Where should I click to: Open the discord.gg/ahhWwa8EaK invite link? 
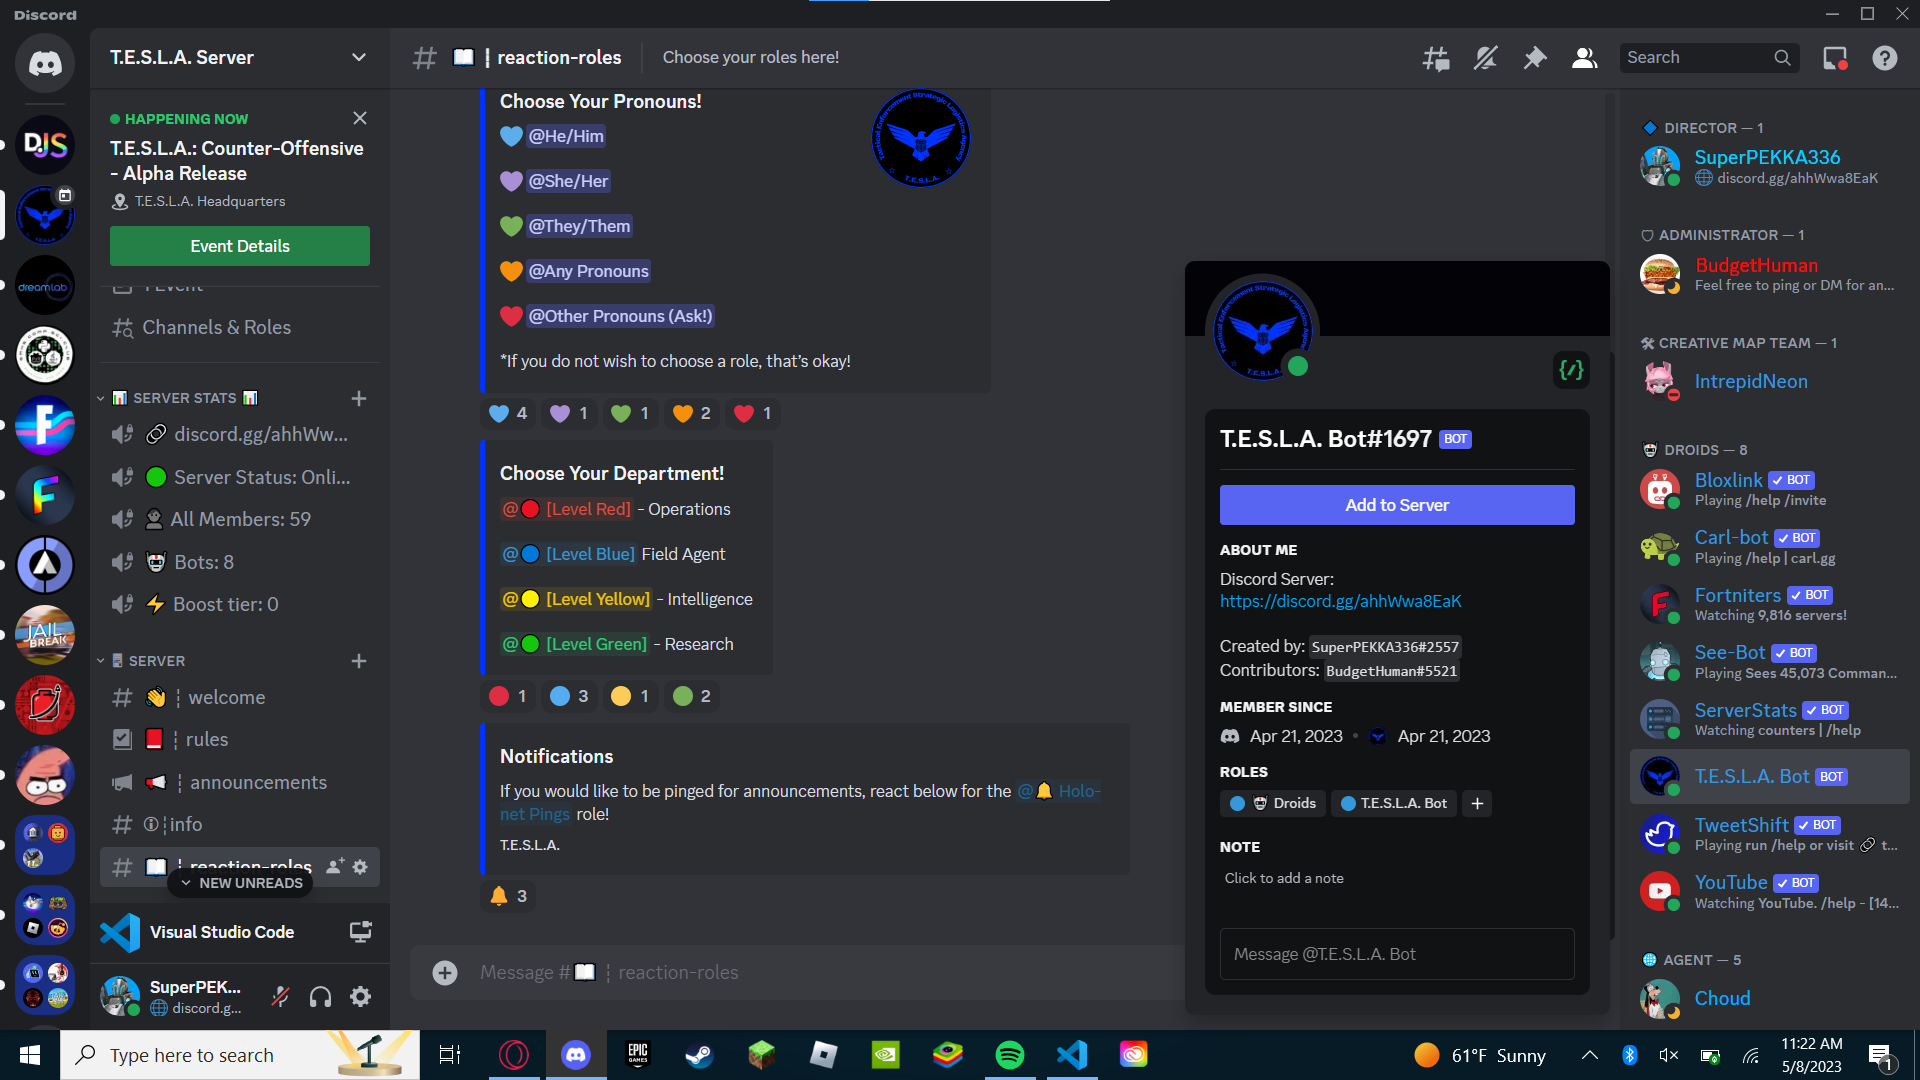[1340, 601]
